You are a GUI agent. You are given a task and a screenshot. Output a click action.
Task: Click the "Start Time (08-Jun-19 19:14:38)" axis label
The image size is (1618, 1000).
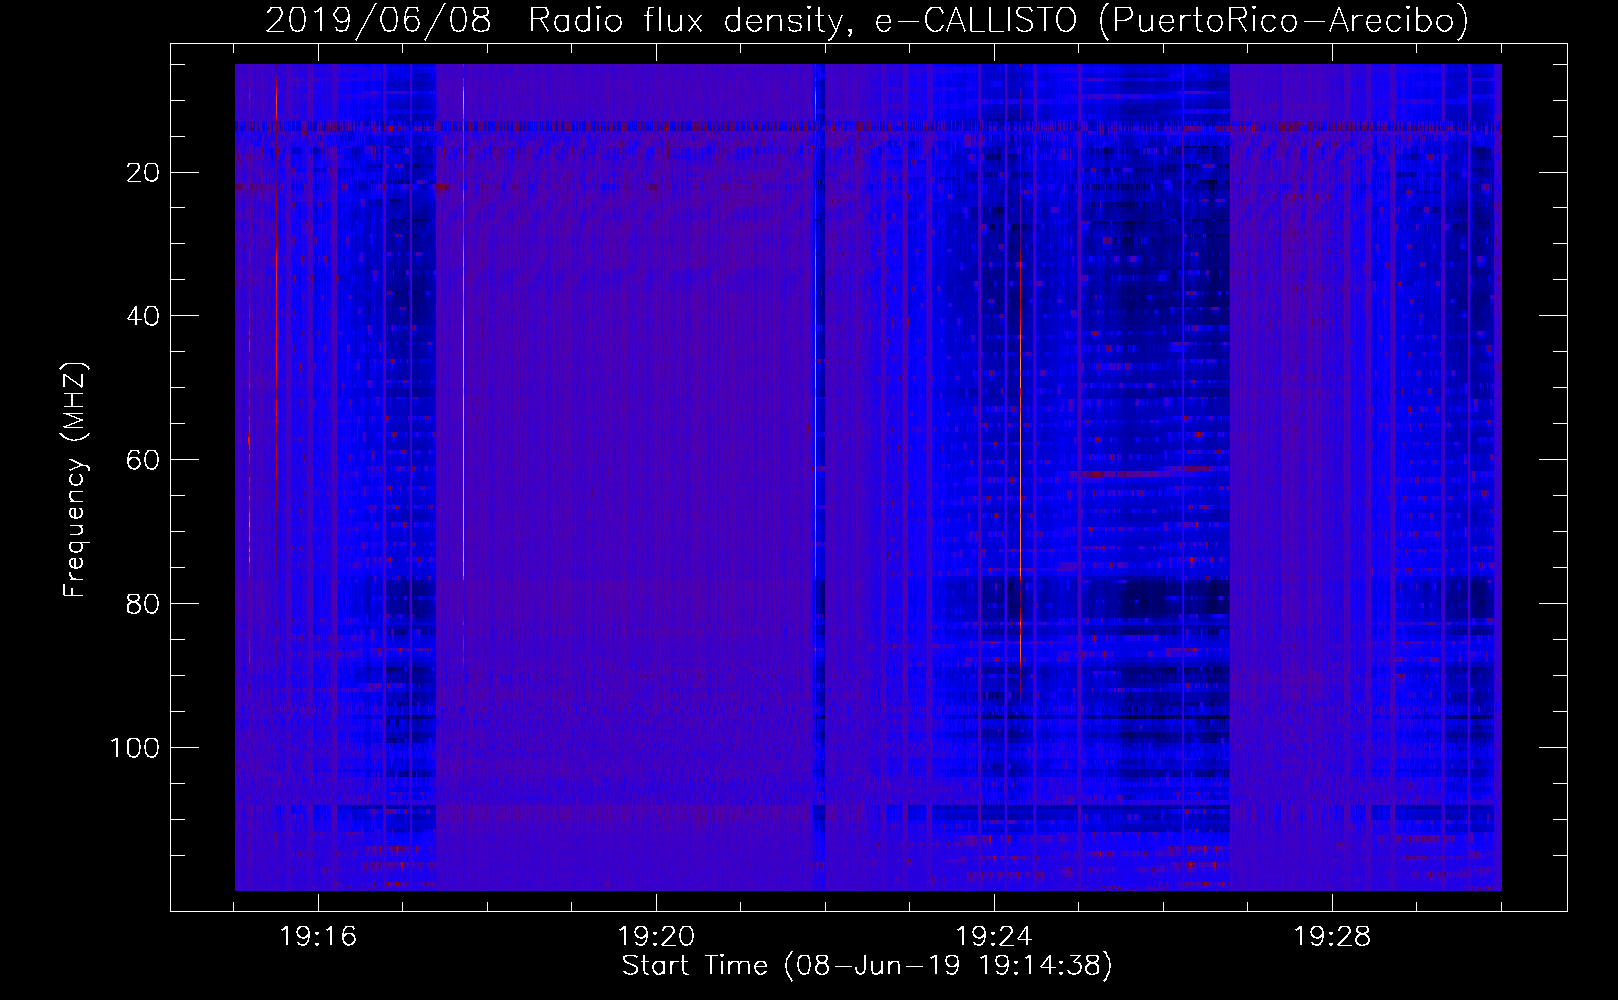click(867, 966)
